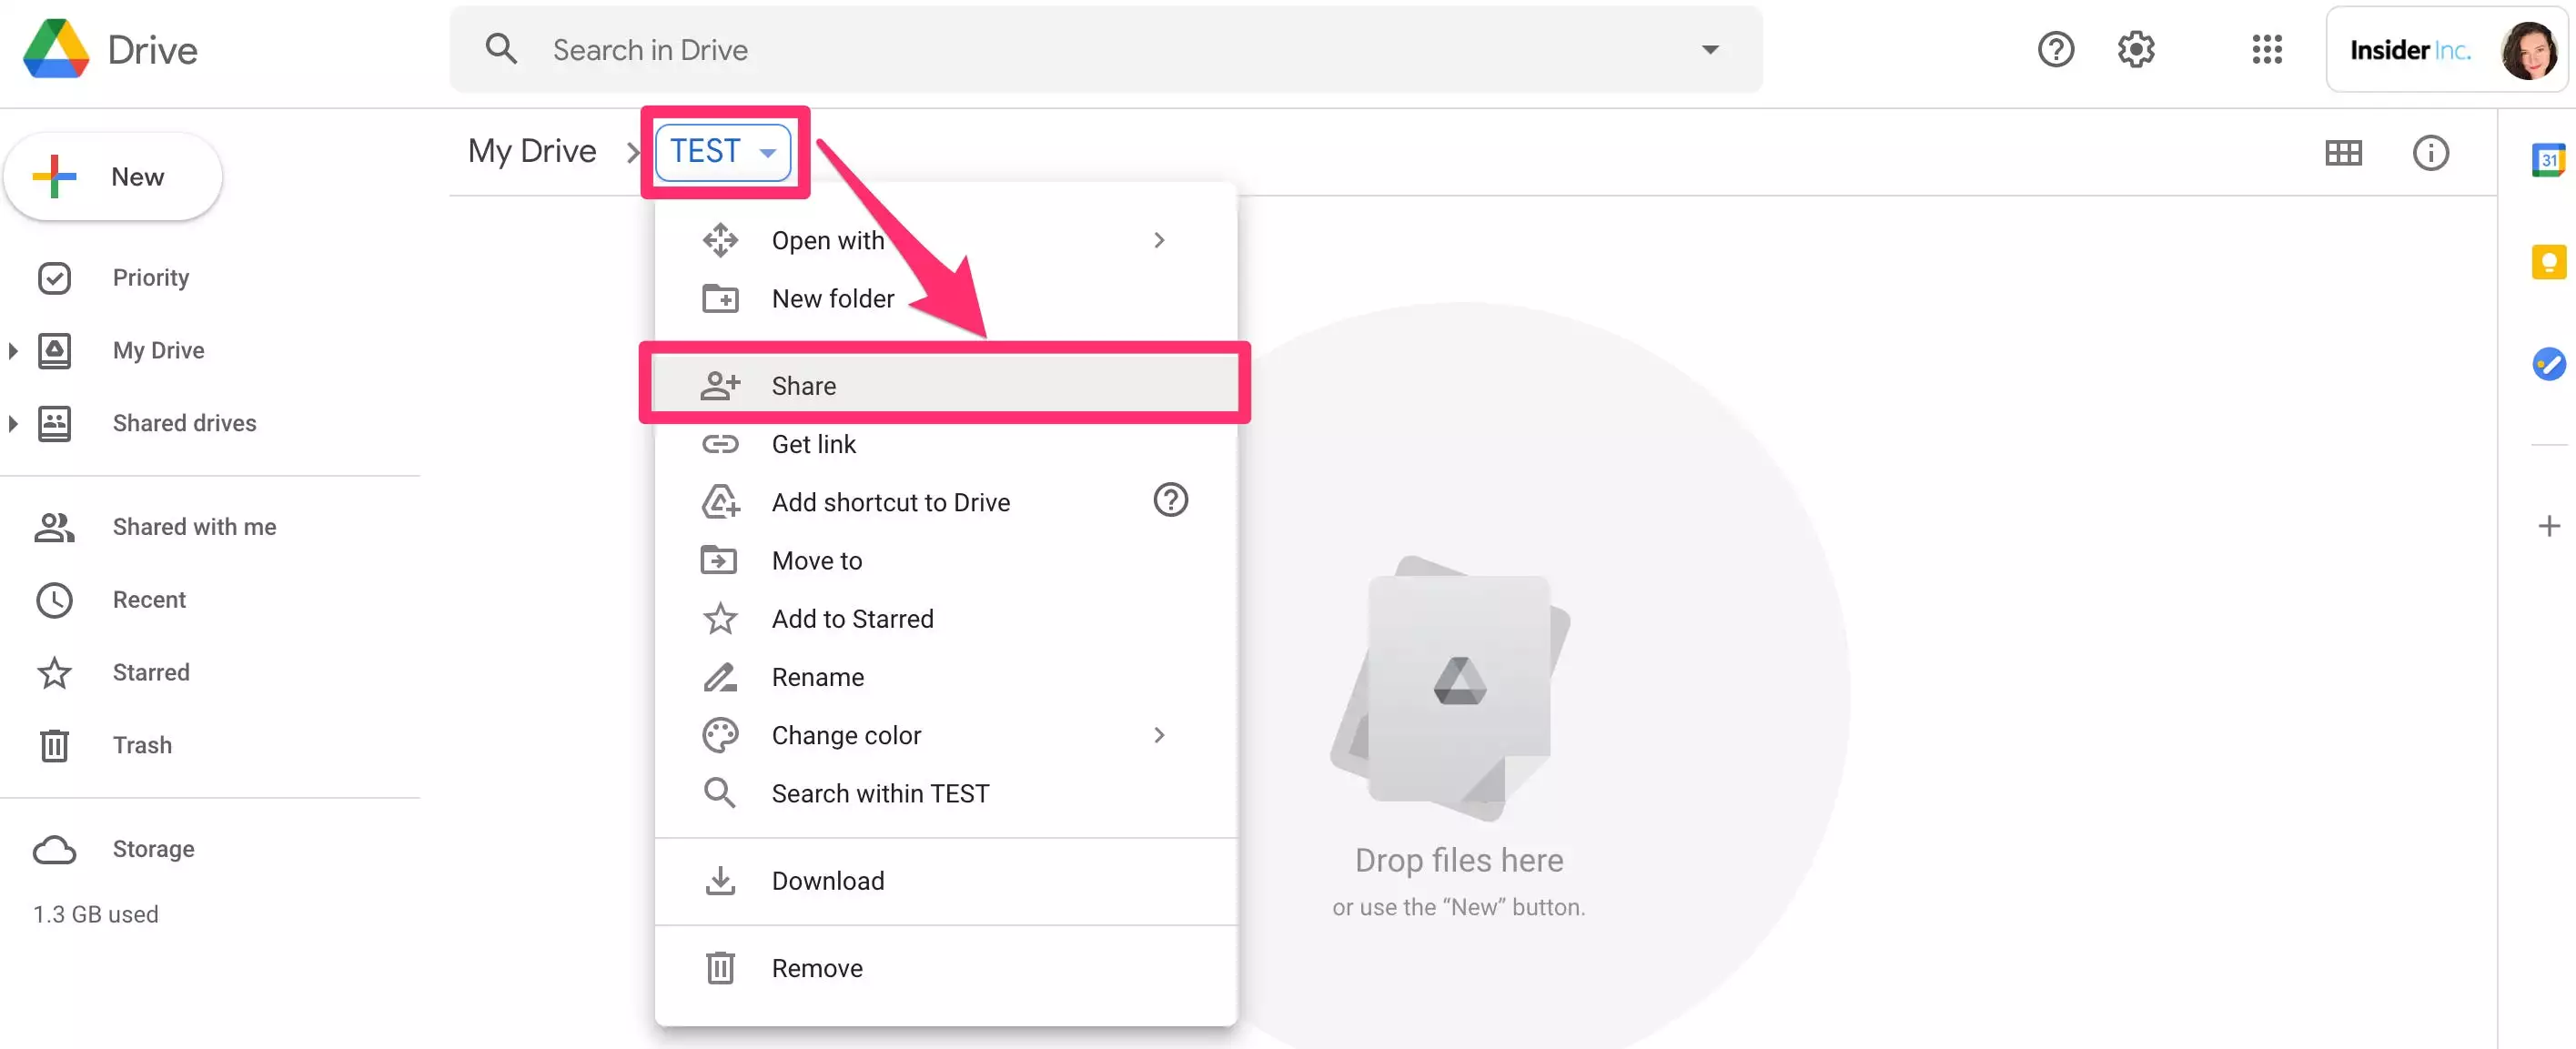Image resolution: width=2576 pixels, height=1049 pixels.
Task: Switch to grid layout view
Action: (x=2342, y=153)
